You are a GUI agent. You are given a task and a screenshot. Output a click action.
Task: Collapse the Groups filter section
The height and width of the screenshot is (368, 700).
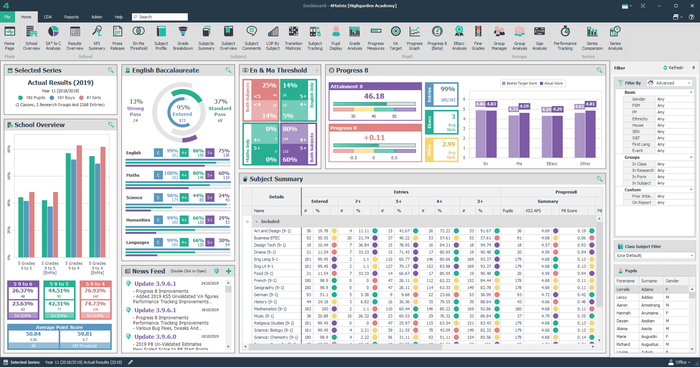pos(691,157)
